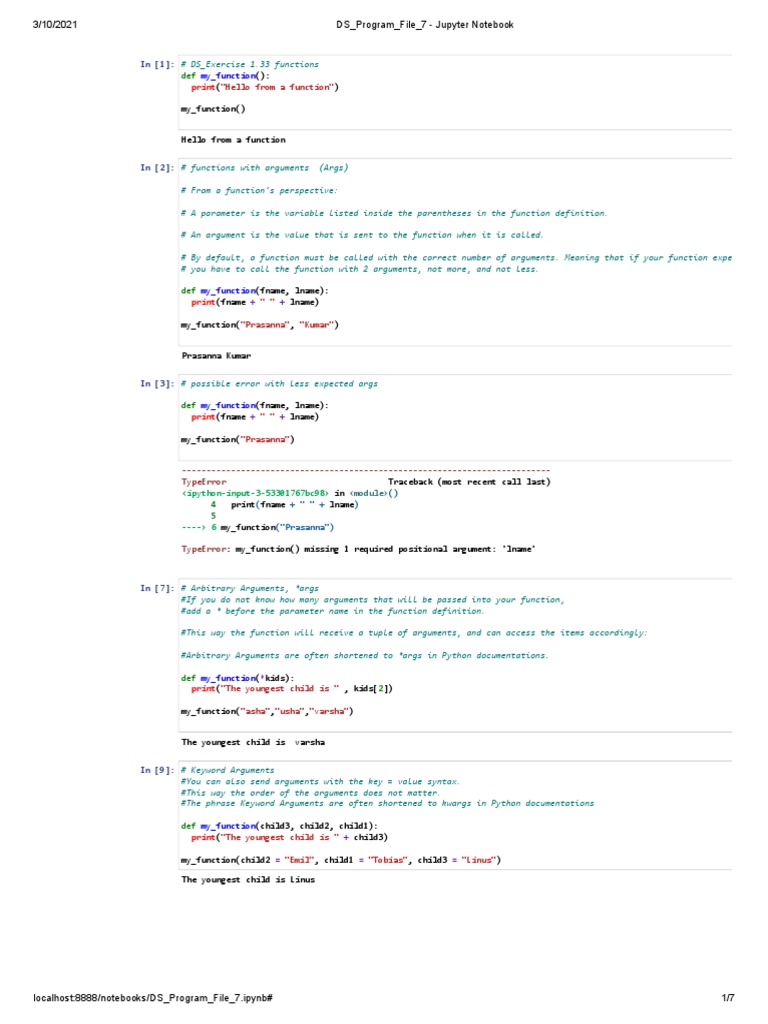Click the comment #You can also send arguments

[x=320, y=782]
